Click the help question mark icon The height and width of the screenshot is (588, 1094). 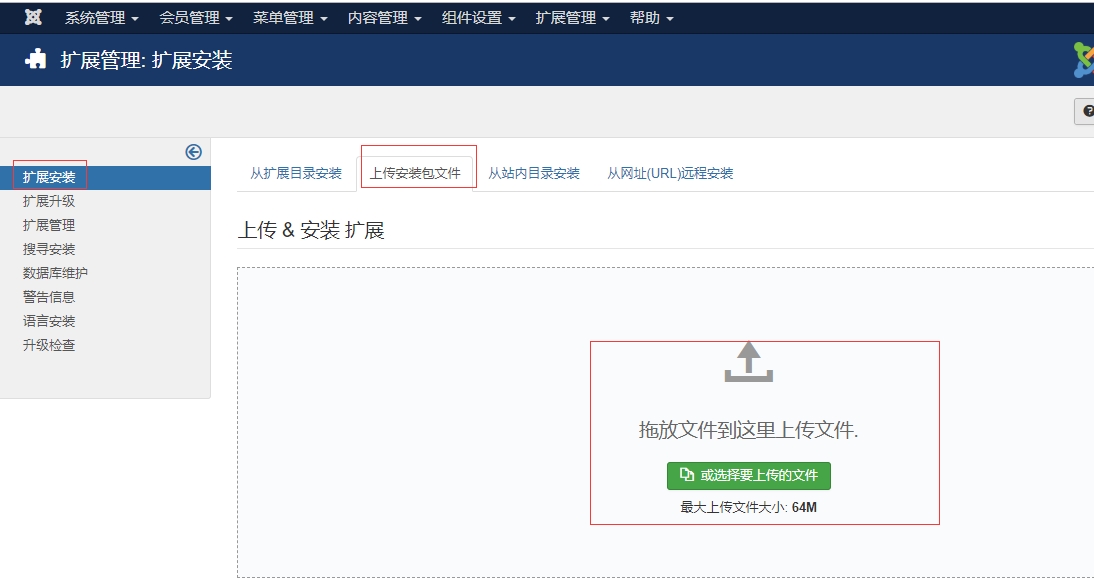(1087, 111)
